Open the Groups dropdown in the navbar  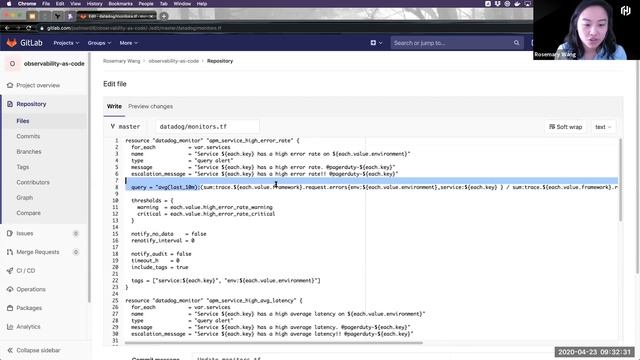(x=99, y=43)
